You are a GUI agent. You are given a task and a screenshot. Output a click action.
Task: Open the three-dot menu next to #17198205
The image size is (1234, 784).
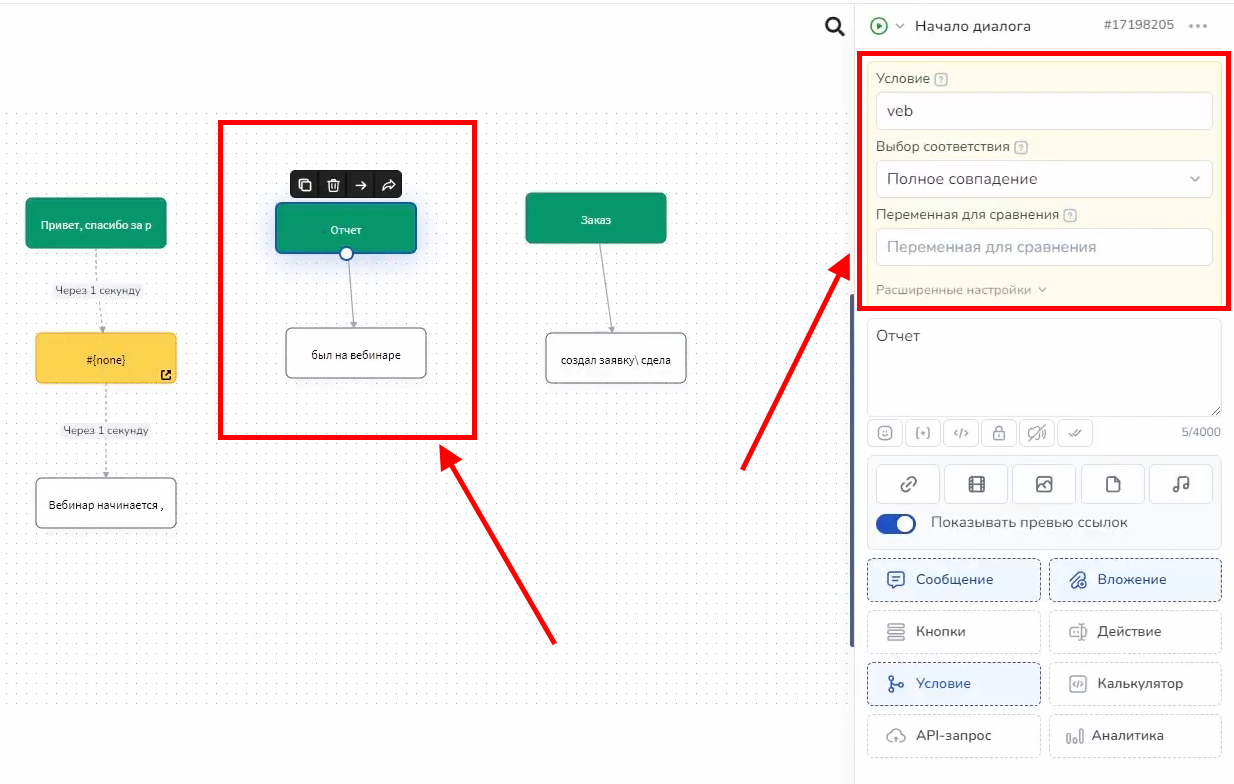pyautogui.click(x=1198, y=26)
